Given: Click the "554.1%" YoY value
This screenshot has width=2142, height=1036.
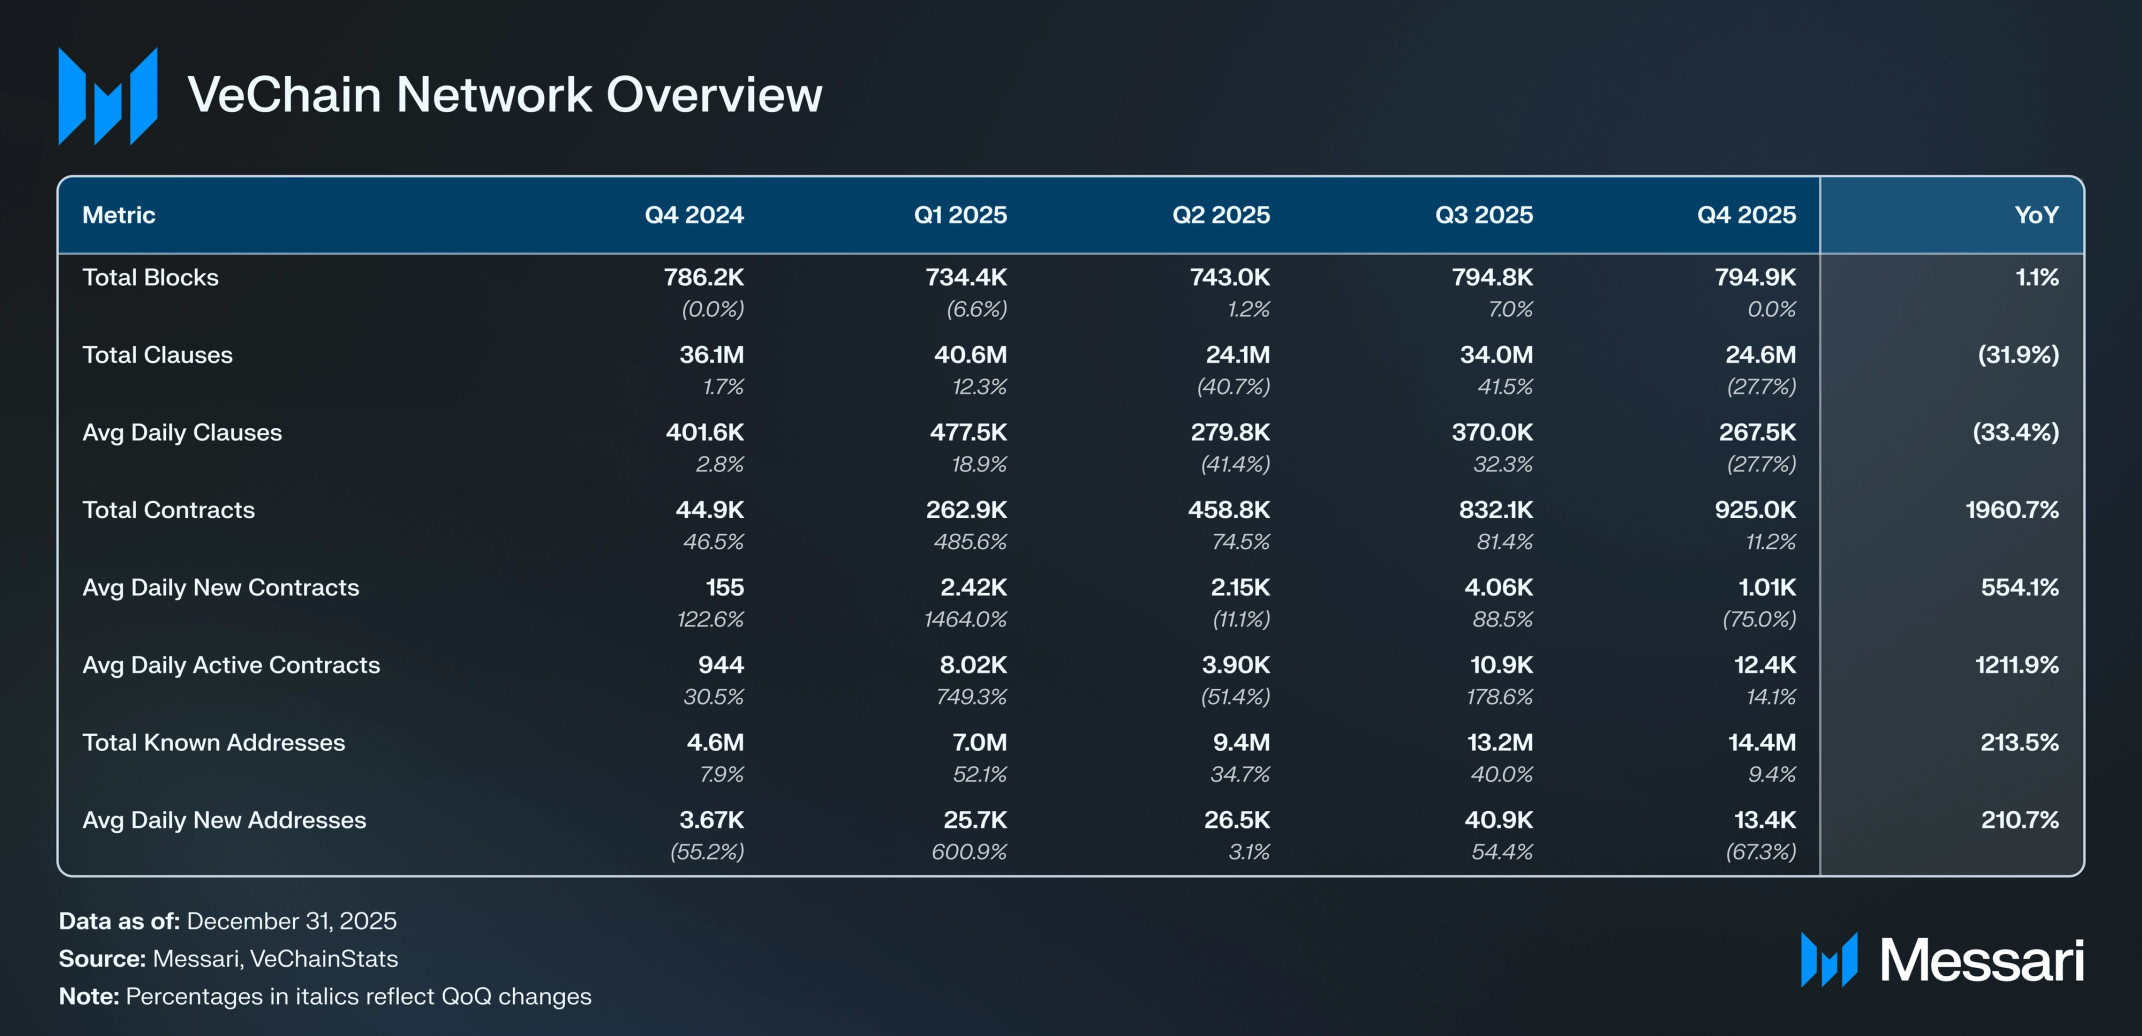Looking at the screenshot, I should tap(2020, 588).
